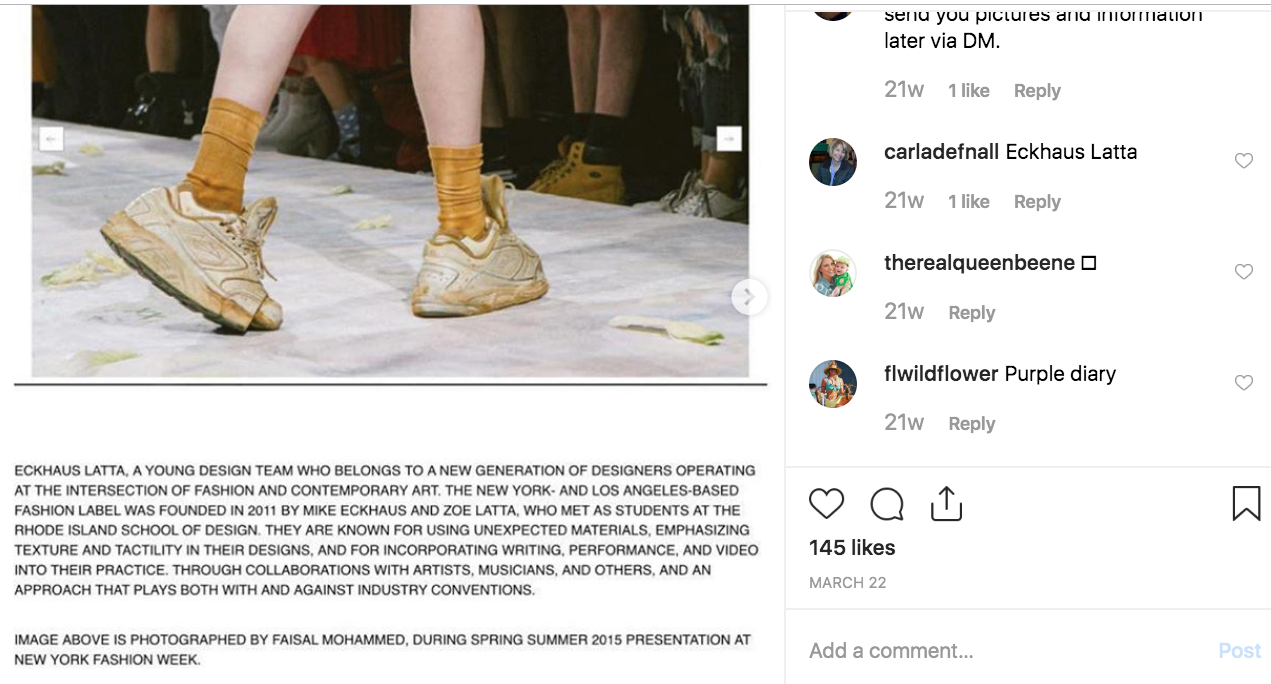Click the Add a comment field
1271x684 pixels.
[x=1008, y=651]
